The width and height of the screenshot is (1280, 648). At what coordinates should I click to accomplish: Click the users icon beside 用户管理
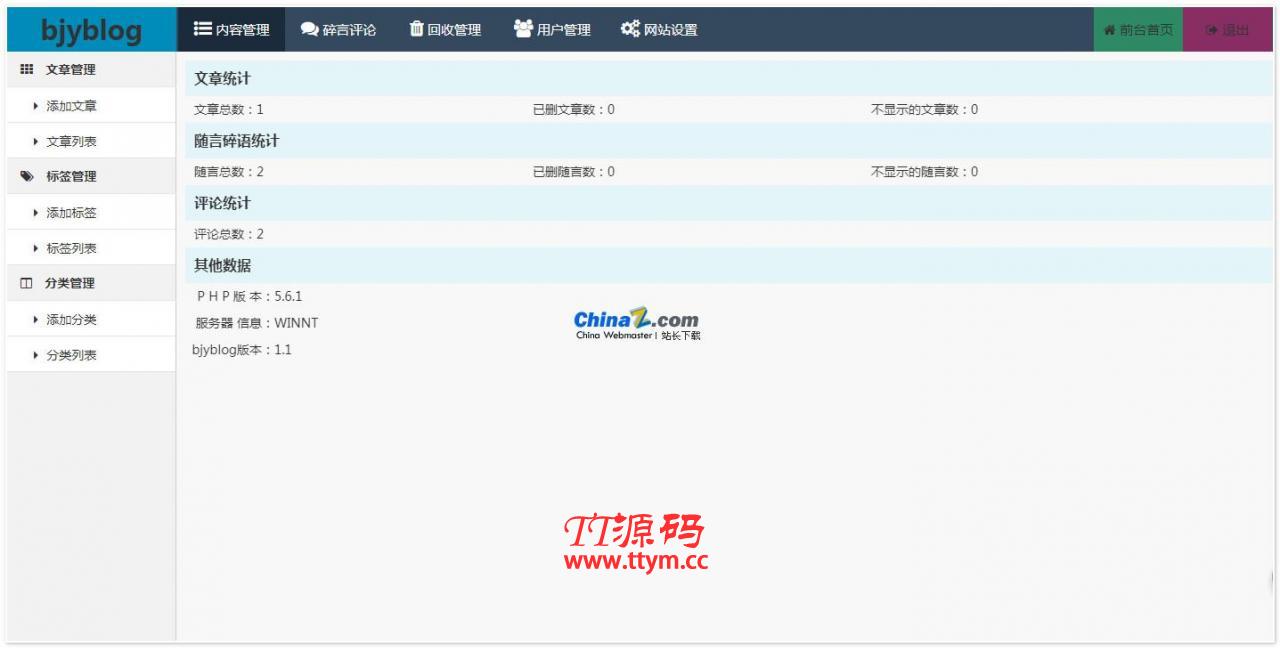[x=524, y=29]
